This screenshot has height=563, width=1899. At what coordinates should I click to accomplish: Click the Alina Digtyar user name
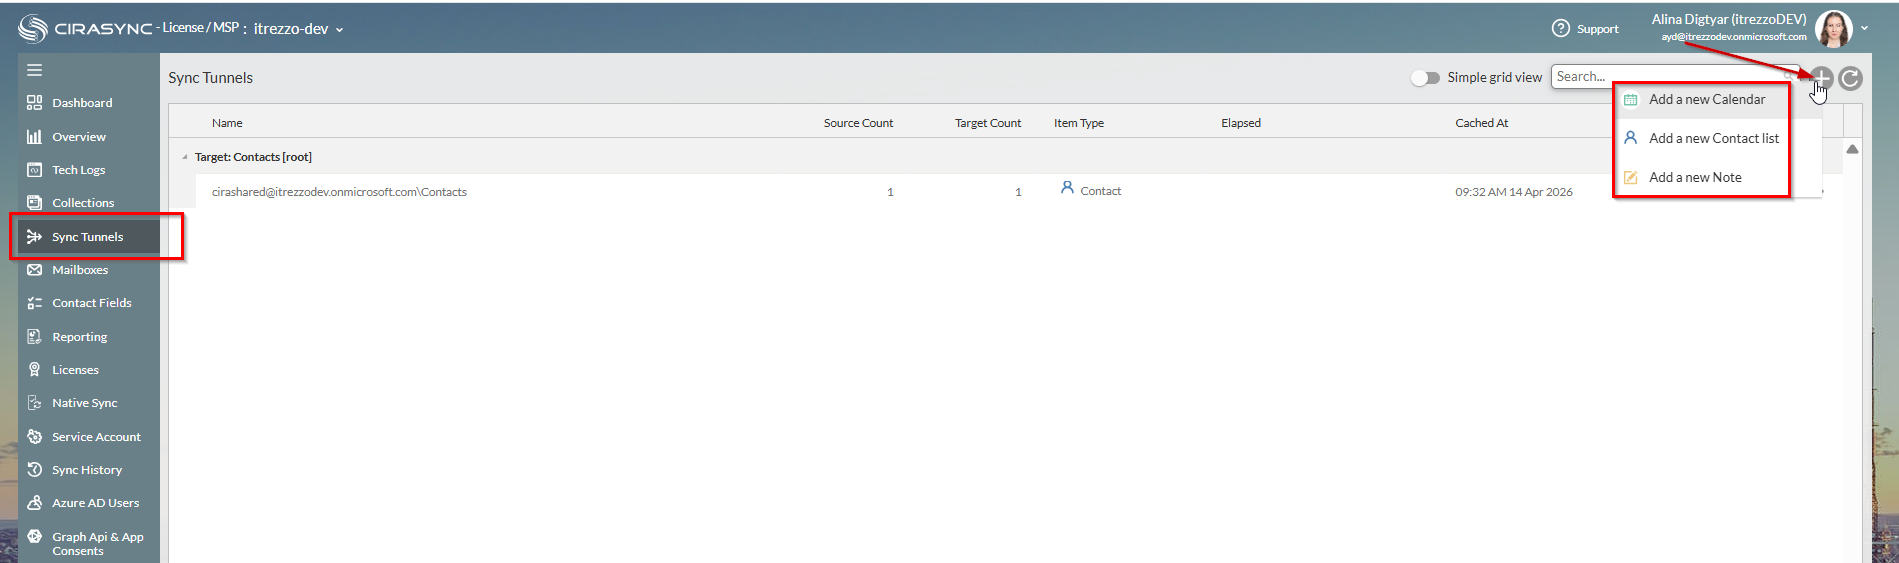point(1729,19)
